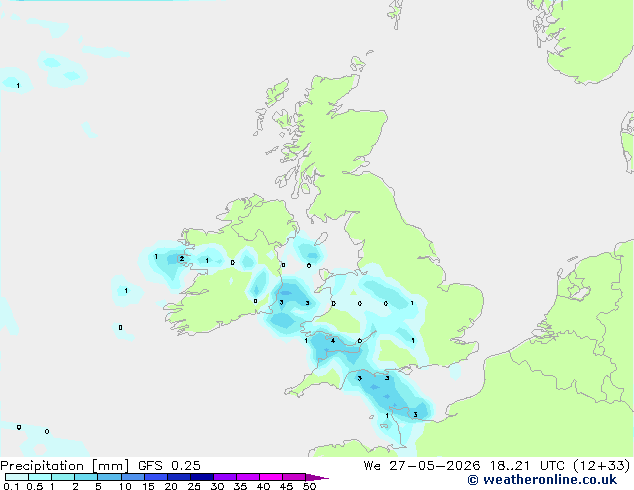Click the '2' rainfall value off western Ireland
Image resolution: width=634 pixels, height=490 pixels.
pyautogui.click(x=182, y=259)
